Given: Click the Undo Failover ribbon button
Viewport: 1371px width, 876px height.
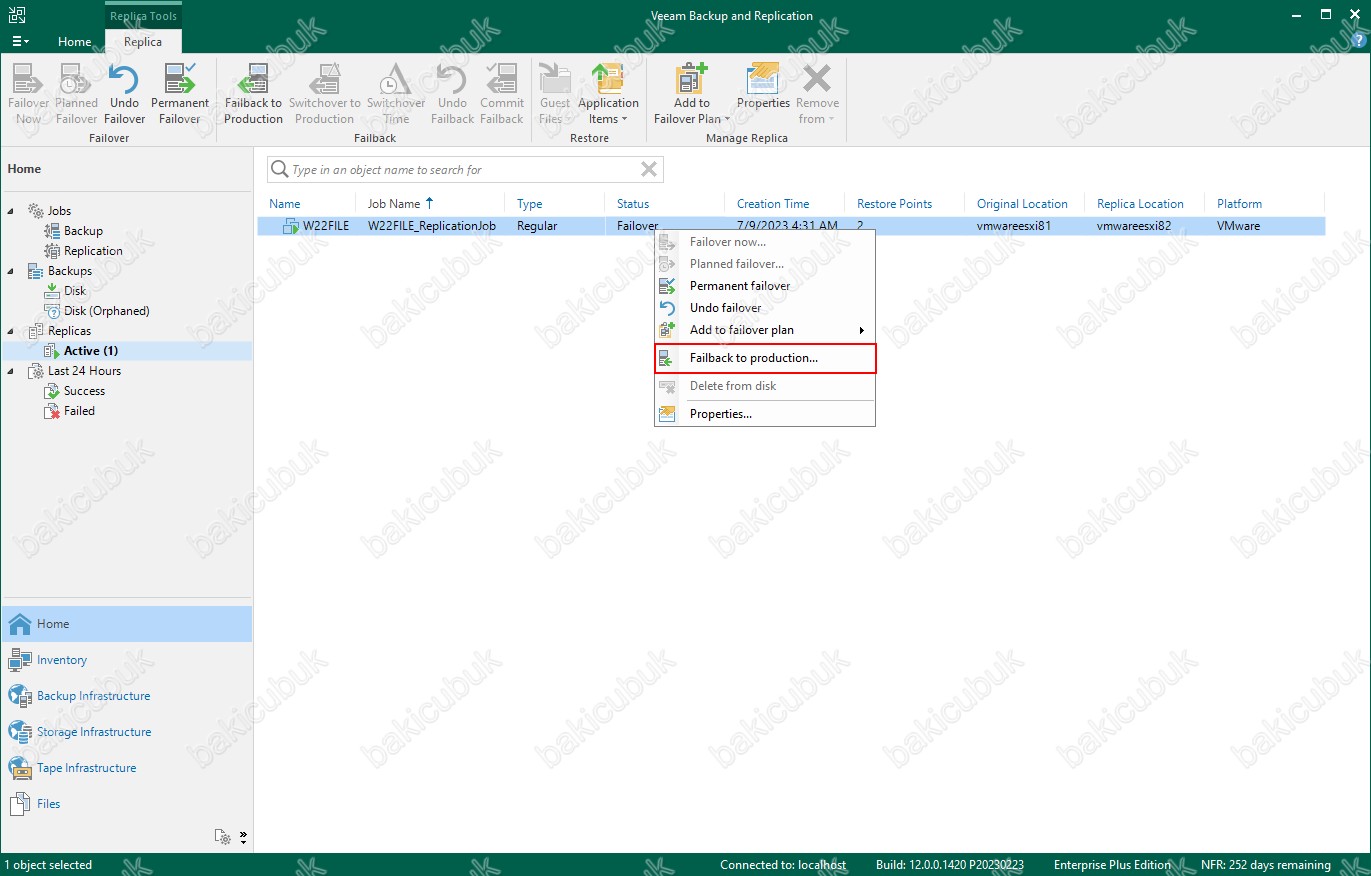Looking at the screenshot, I should click(x=125, y=94).
